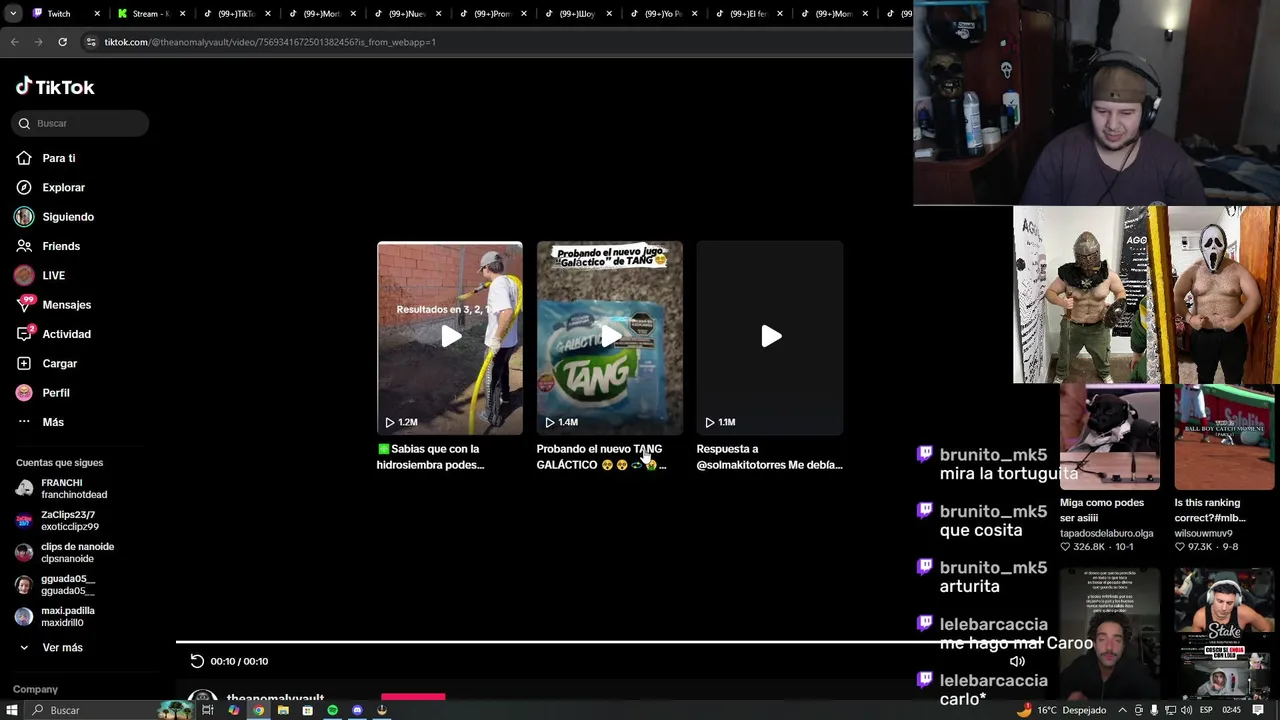Click the 'Sabias que con la hidrosiembra' caption
1280x720 pixels.
click(x=430, y=457)
